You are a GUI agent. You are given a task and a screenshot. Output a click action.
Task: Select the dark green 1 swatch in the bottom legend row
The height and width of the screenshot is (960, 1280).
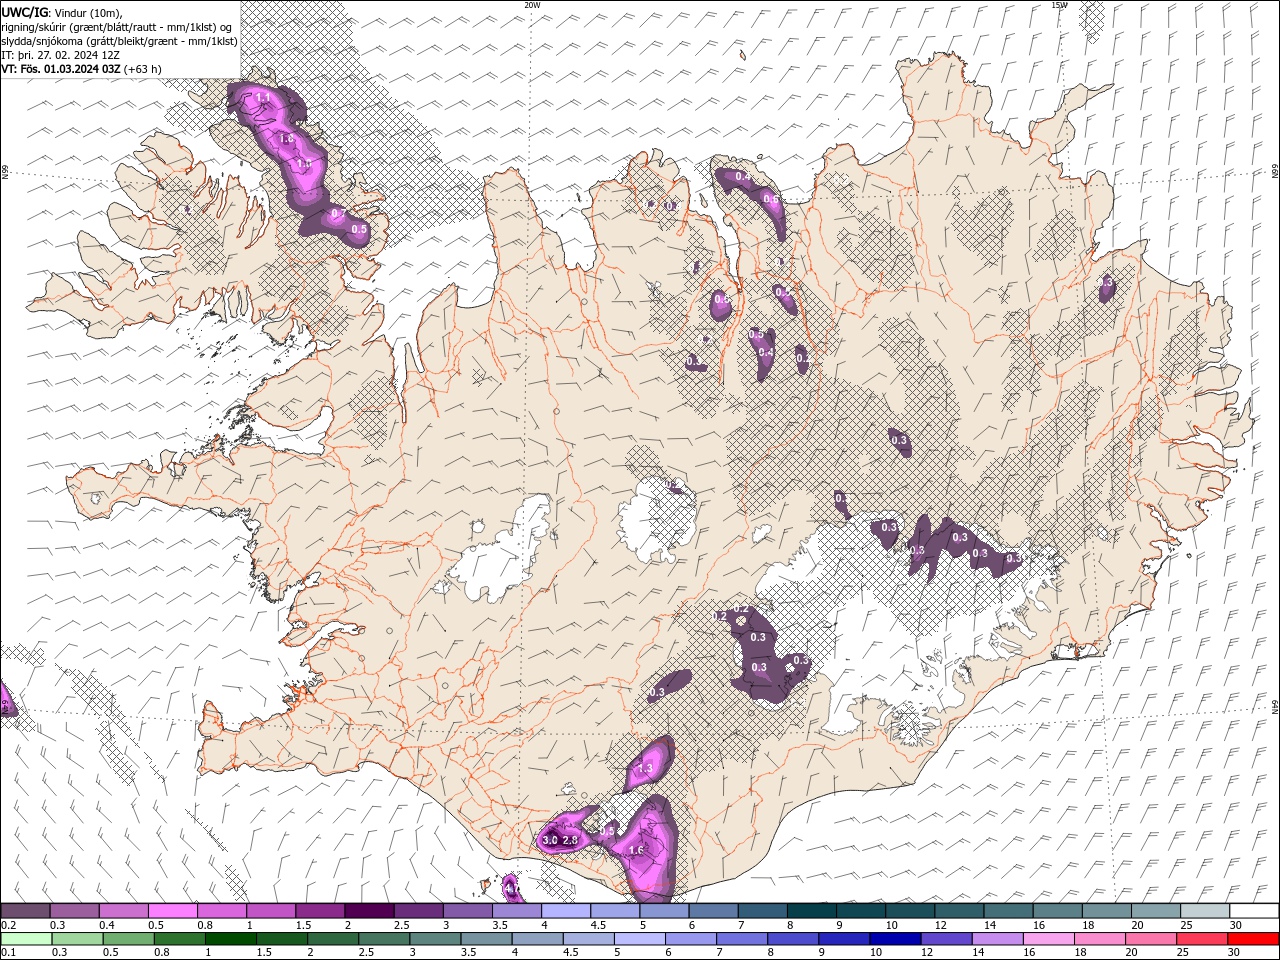click(231, 939)
